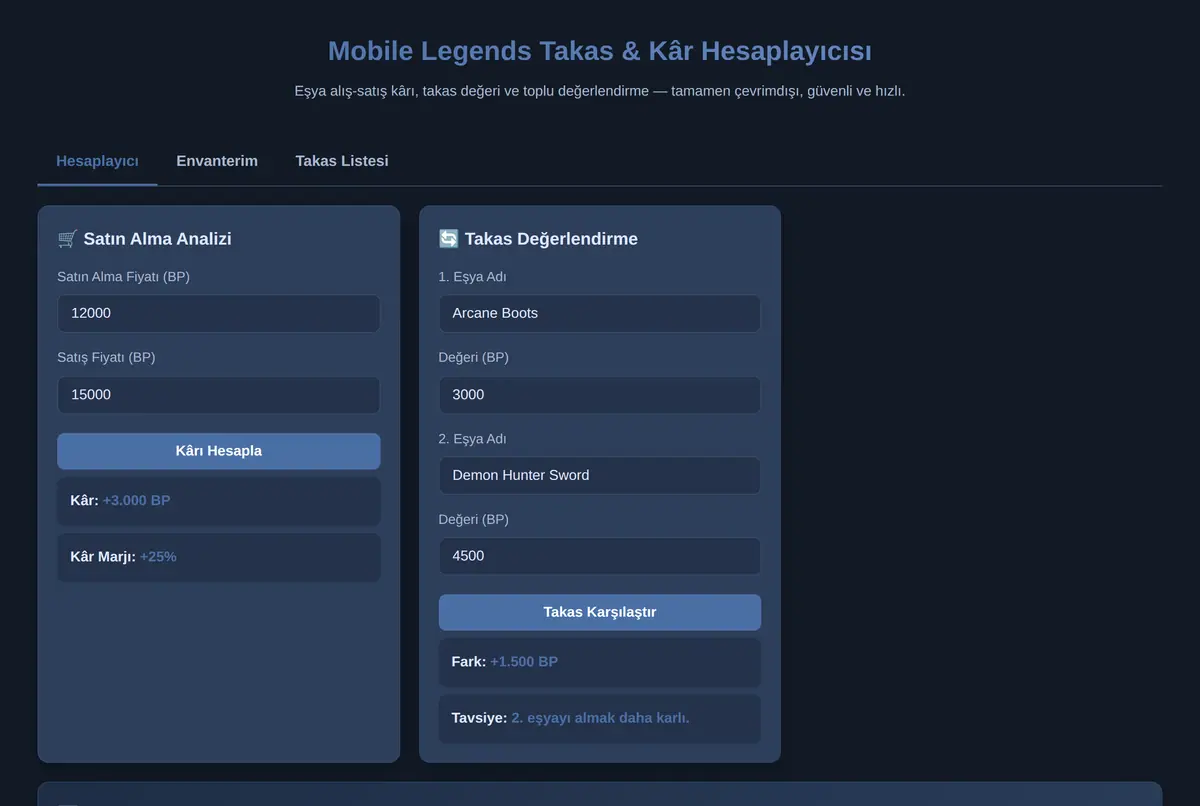Focus the Satın Alma Fiyatı field showing 12000
This screenshot has width=1200, height=806.
[x=219, y=313]
